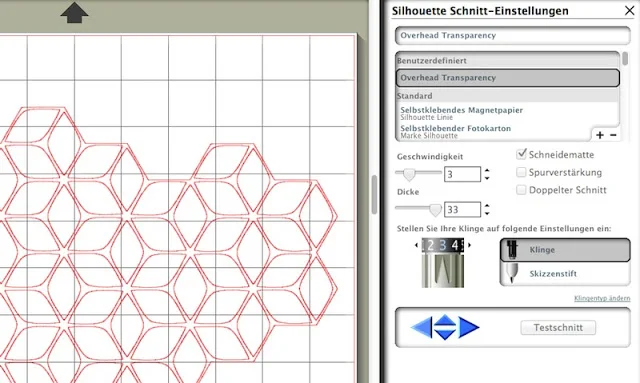
Task: Enable the Doppelter Schnitt checkbox
Action: tap(521, 190)
